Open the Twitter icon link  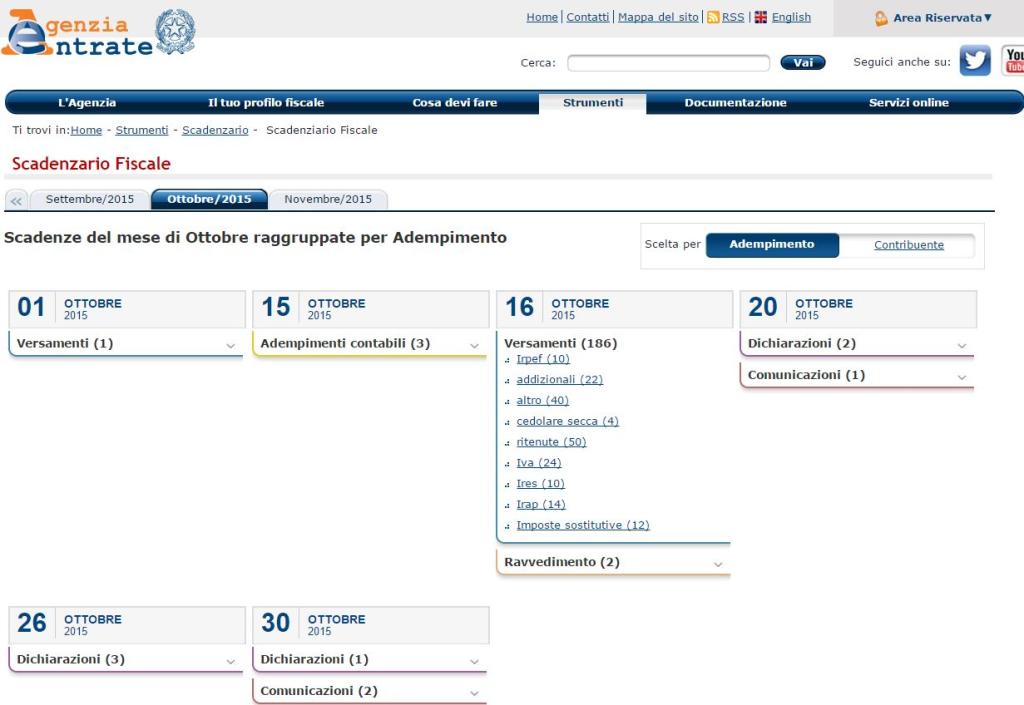(x=975, y=61)
